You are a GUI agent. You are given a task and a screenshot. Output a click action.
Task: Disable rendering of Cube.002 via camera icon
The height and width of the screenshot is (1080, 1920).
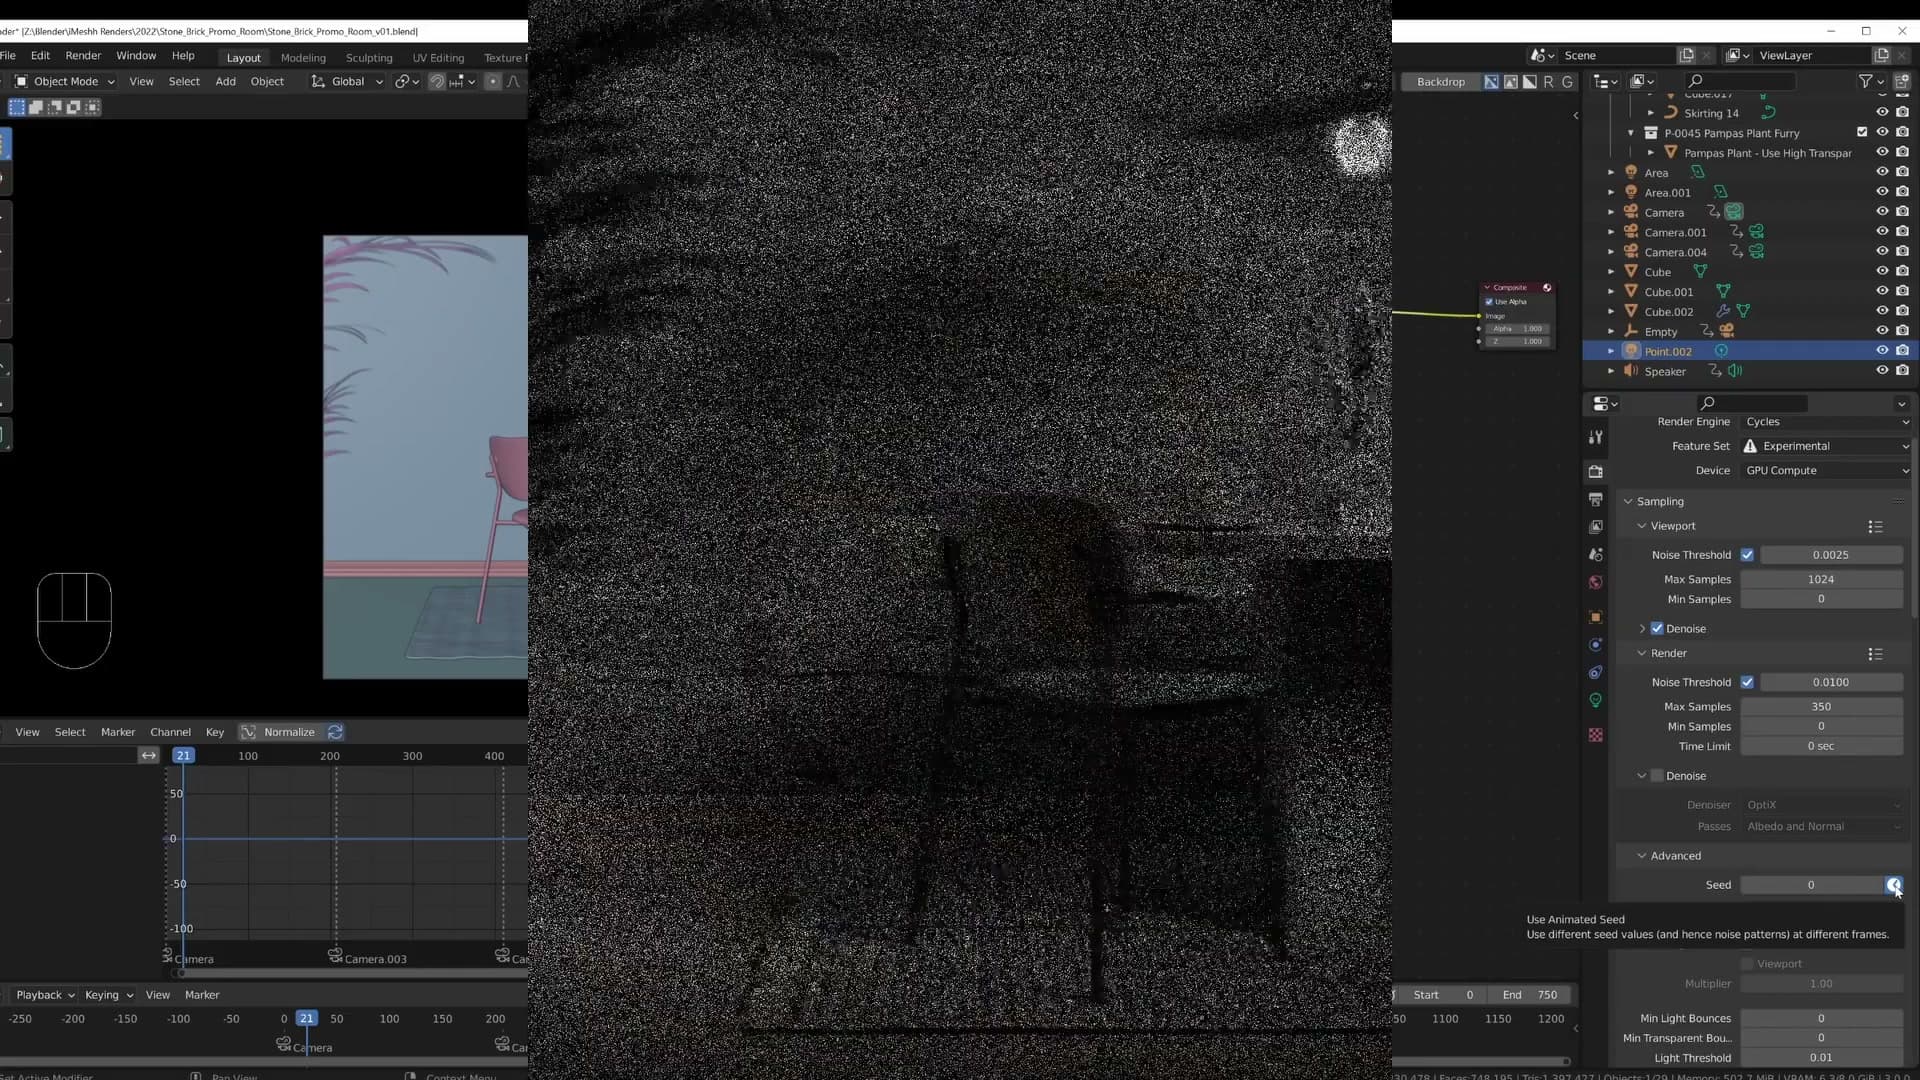click(1902, 311)
